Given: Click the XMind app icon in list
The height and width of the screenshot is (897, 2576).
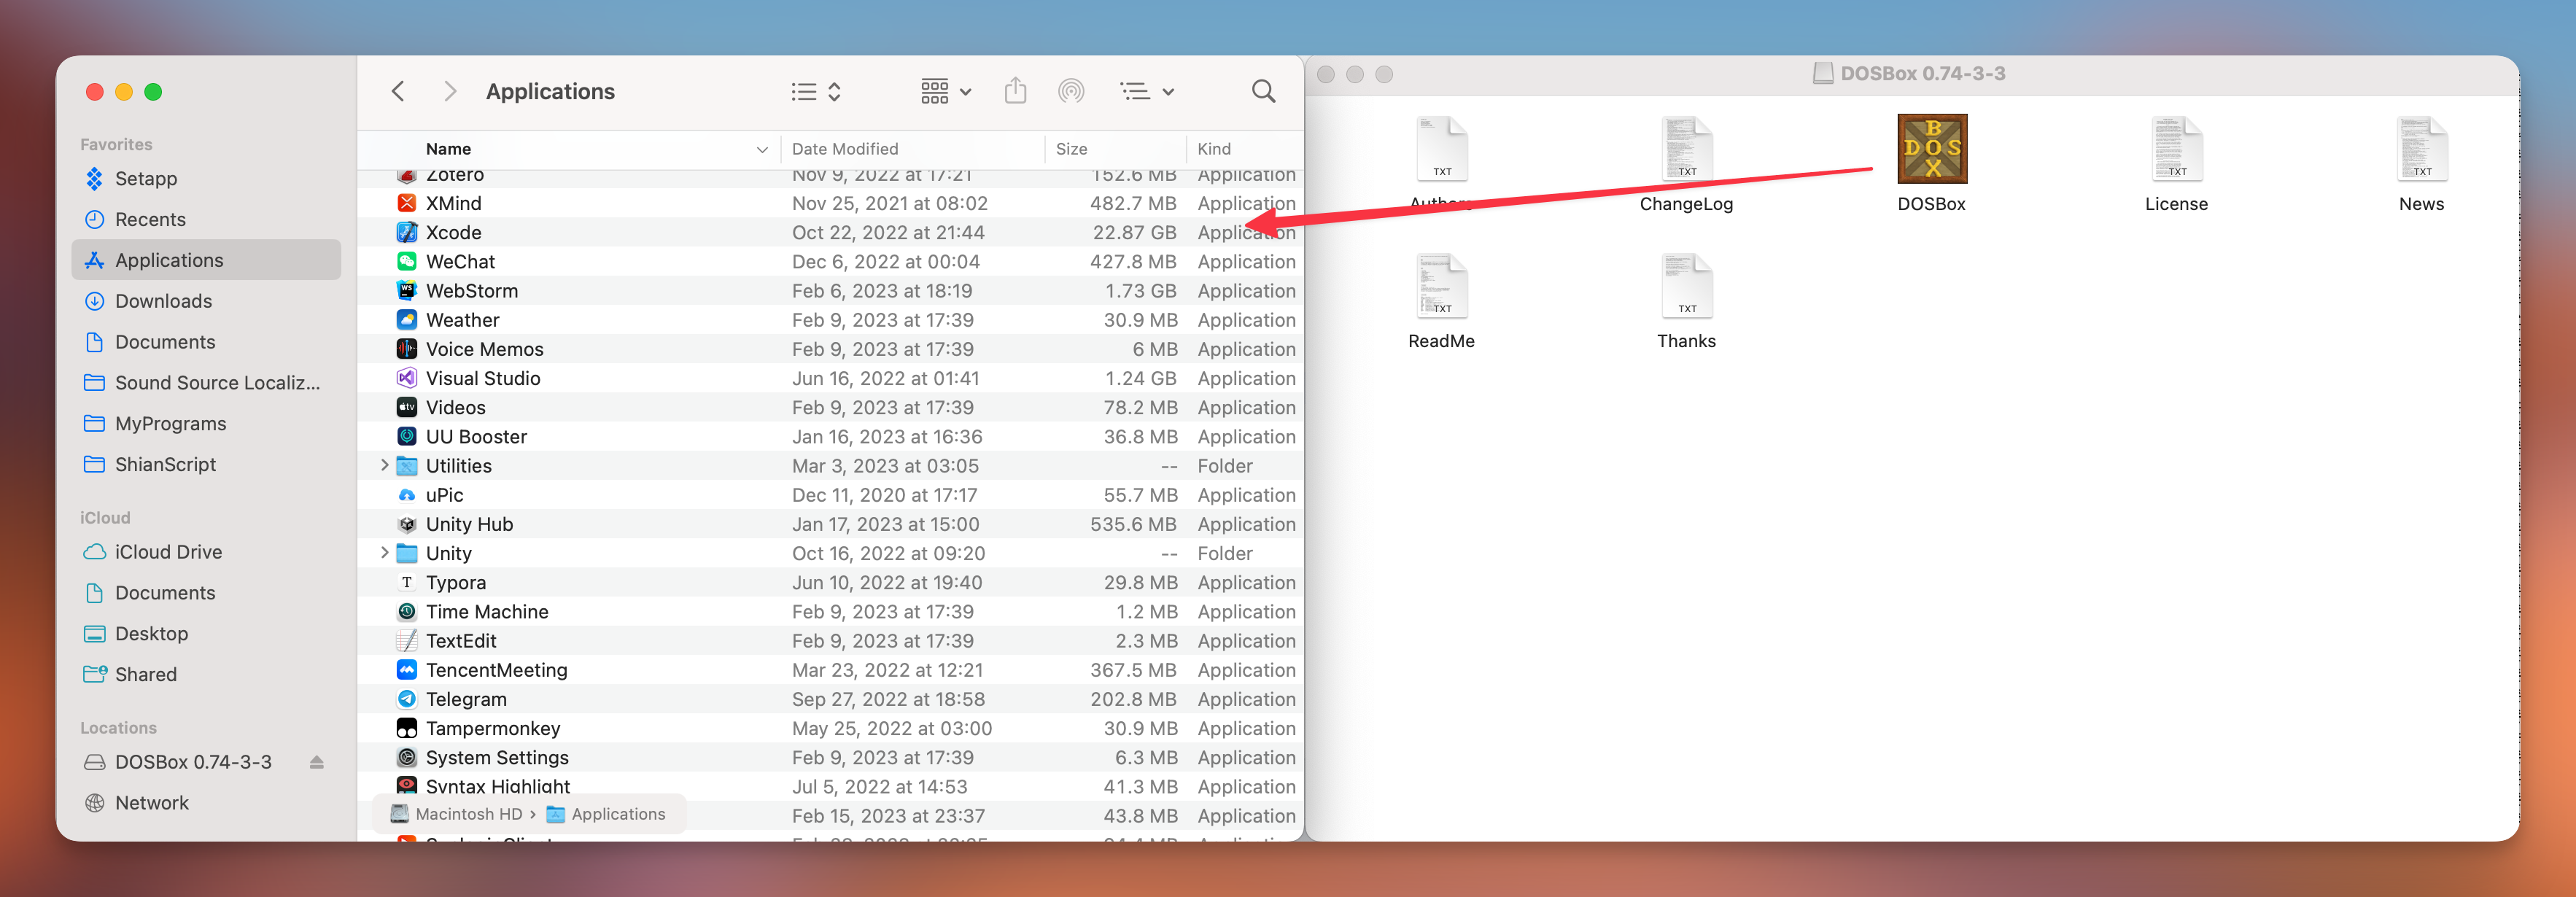Looking at the screenshot, I should click(407, 203).
